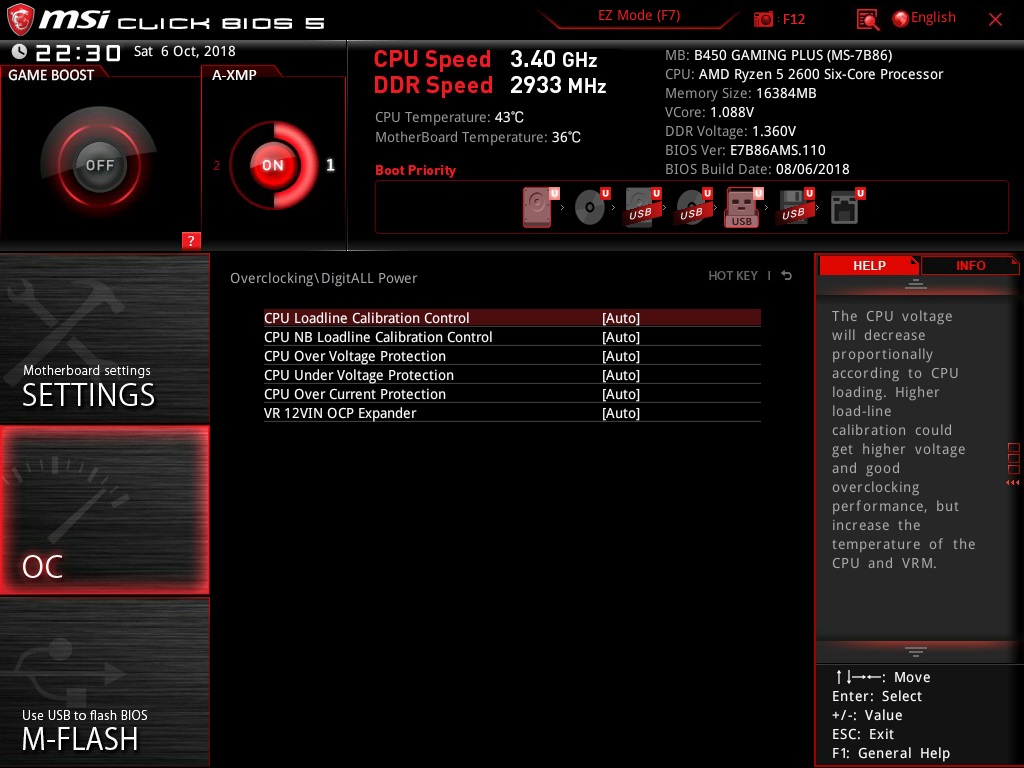Open the M-FLASH section
The height and width of the screenshot is (768, 1024).
104,681
